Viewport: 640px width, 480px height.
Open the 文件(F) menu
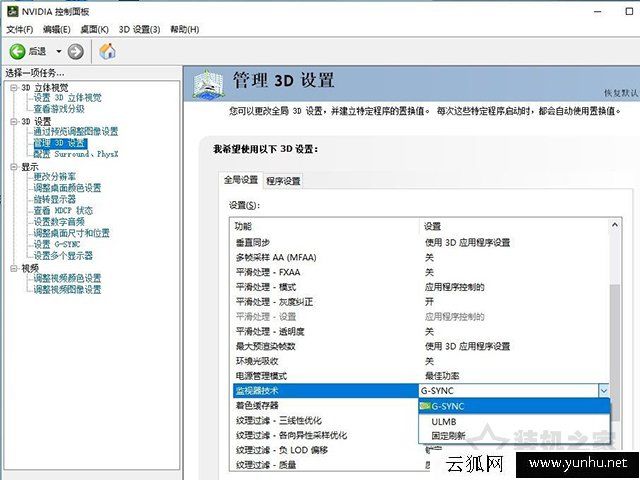[20, 29]
